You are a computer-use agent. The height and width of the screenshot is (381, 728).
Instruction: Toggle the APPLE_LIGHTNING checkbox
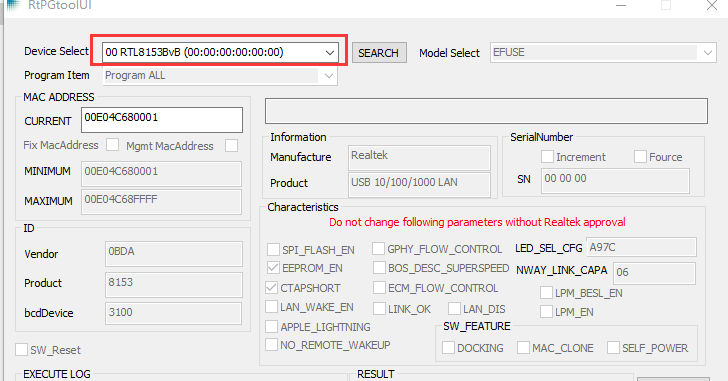[272, 326]
